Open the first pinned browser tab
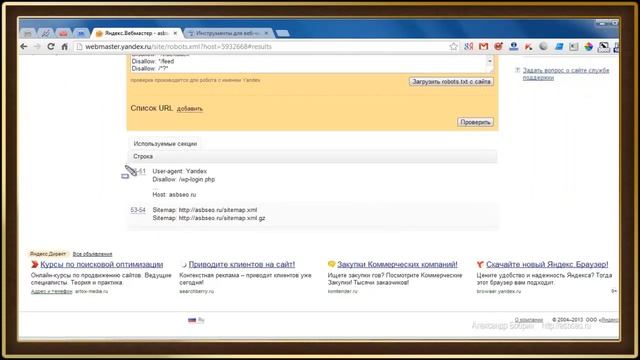The height and width of the screenshot is (360, 640). pos(28,33)
